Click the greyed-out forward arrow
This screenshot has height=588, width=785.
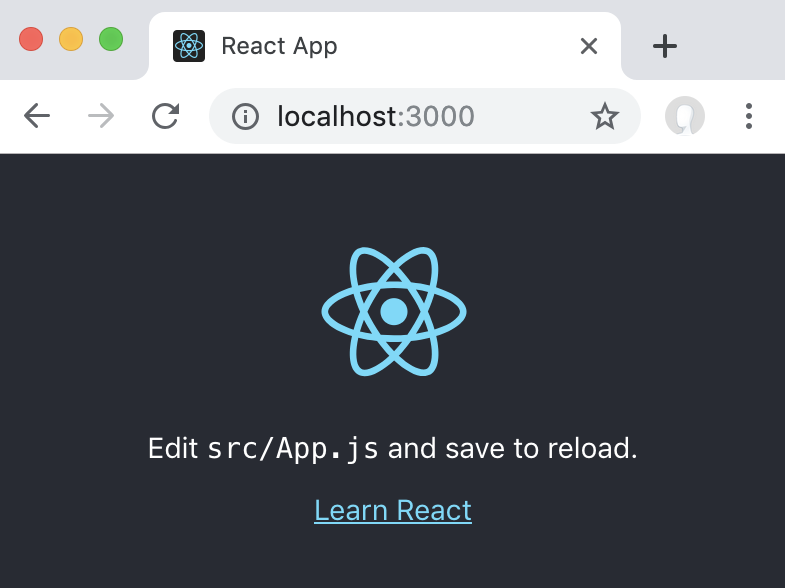click(x=101, y=117)
